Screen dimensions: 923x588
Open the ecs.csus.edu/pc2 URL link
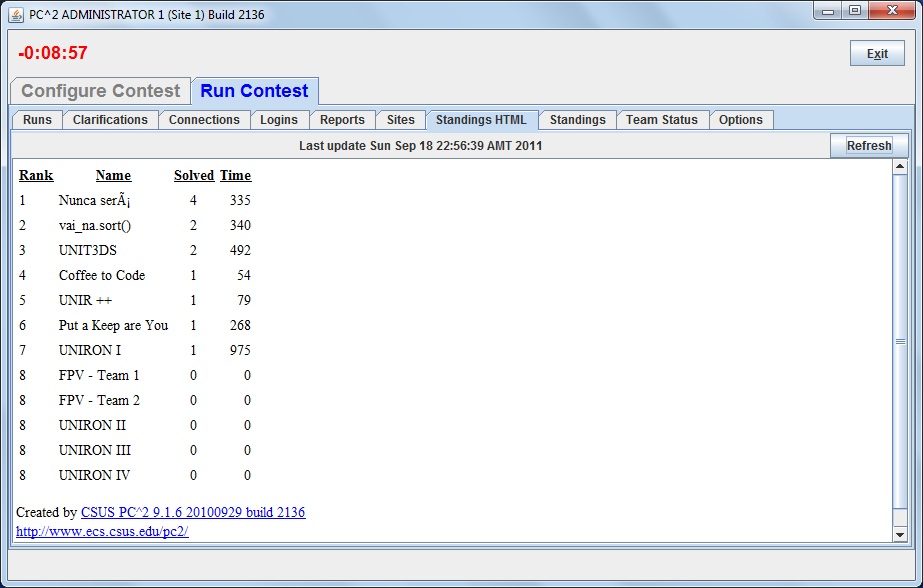(102, 532)
